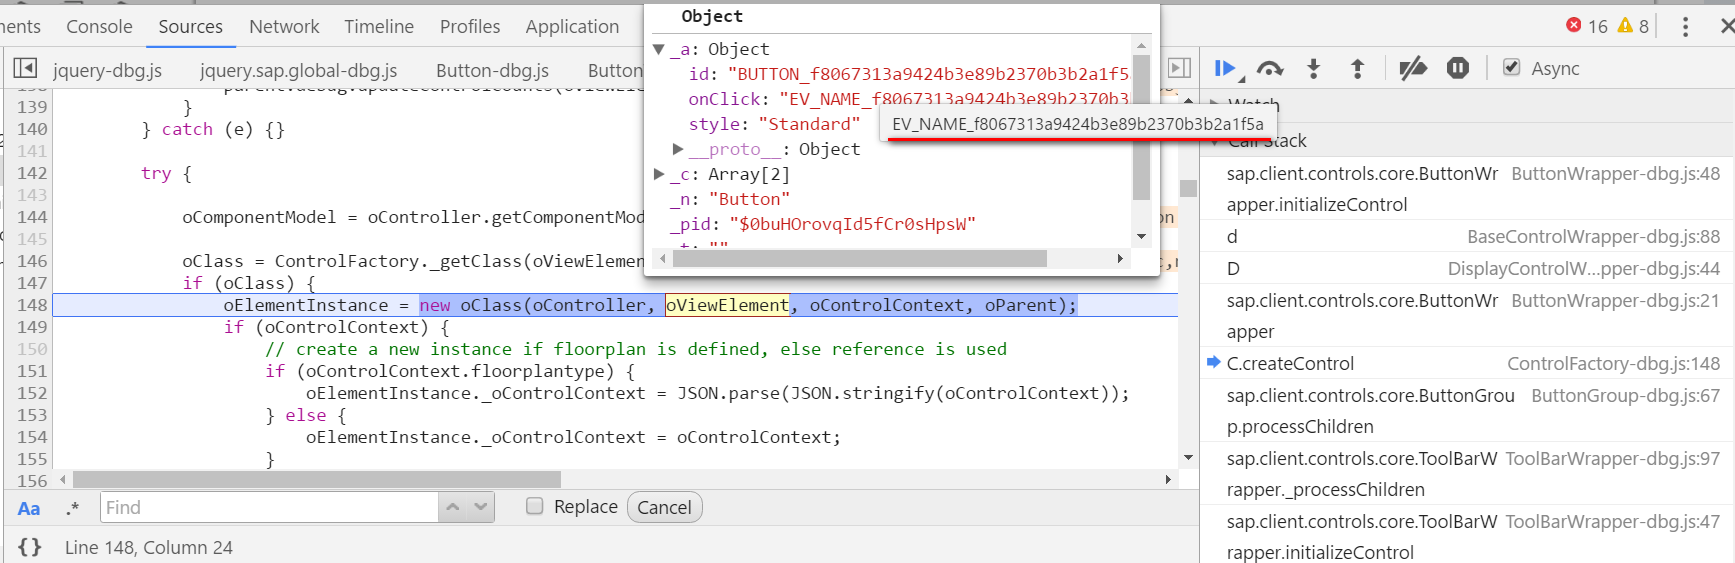The width and height of the screenshot is (1735, 563).
Task: Switch to the Profiles tab
Action: pyautogui.click(x=470, y=26)
